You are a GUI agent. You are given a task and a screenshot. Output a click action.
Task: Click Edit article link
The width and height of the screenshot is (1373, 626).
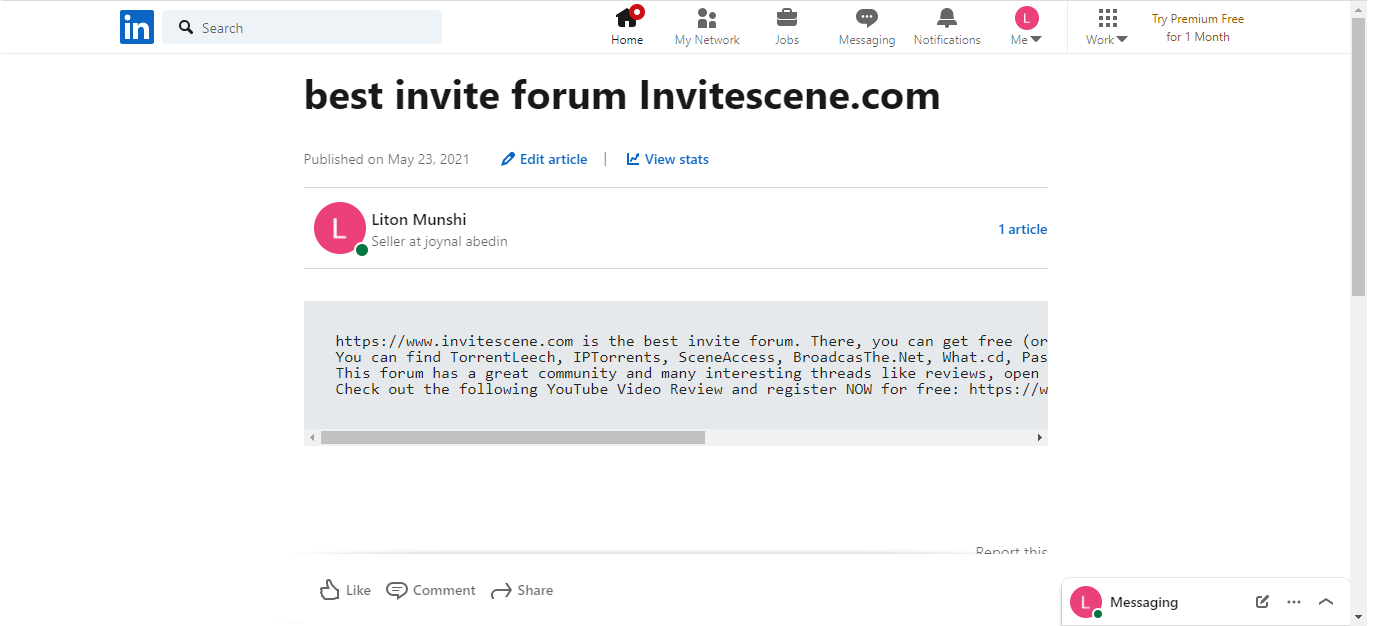point(545,159)
